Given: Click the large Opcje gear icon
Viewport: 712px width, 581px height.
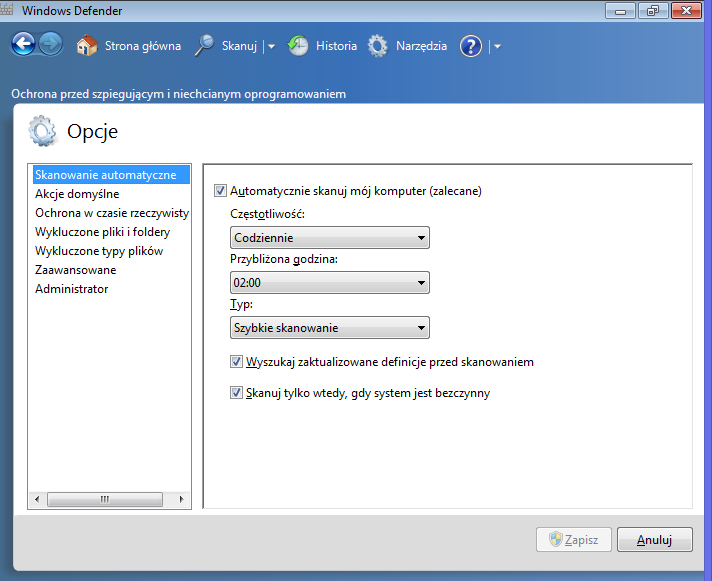Looking at the screenshot, I should pos(42,131).
